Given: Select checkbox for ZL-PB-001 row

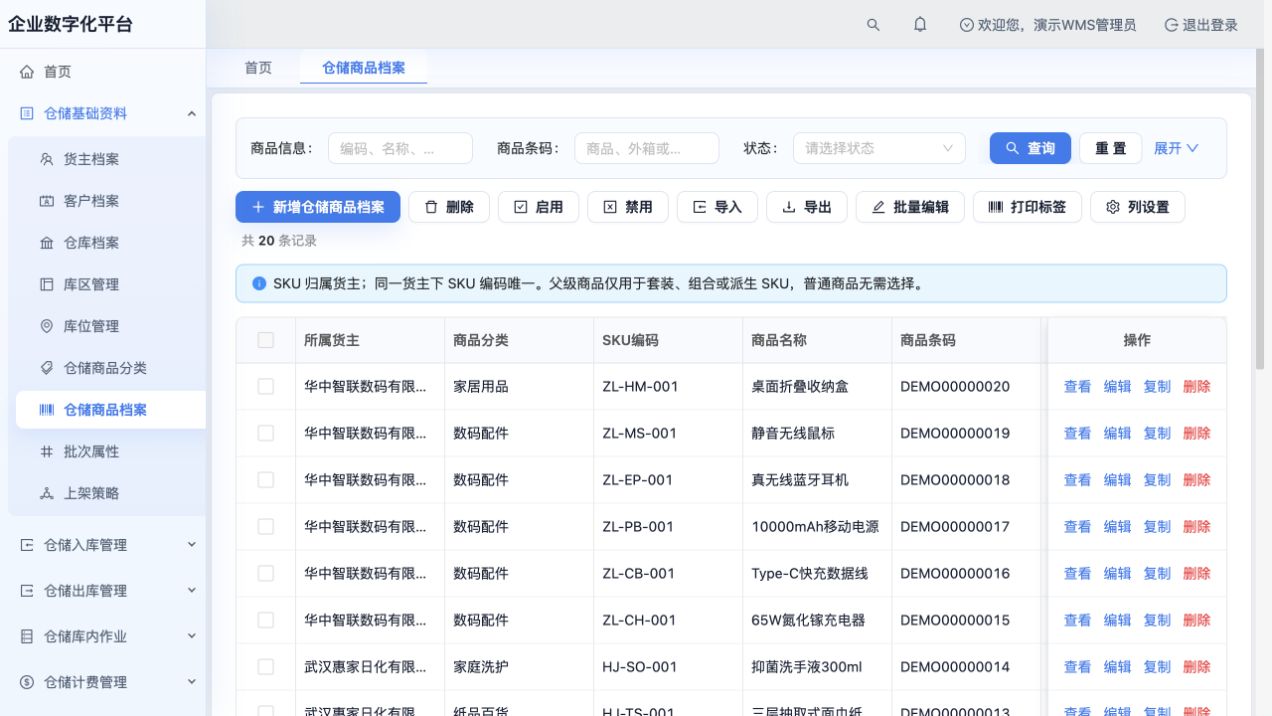Looking at the screenshot, I should click(x=266, y=526).
